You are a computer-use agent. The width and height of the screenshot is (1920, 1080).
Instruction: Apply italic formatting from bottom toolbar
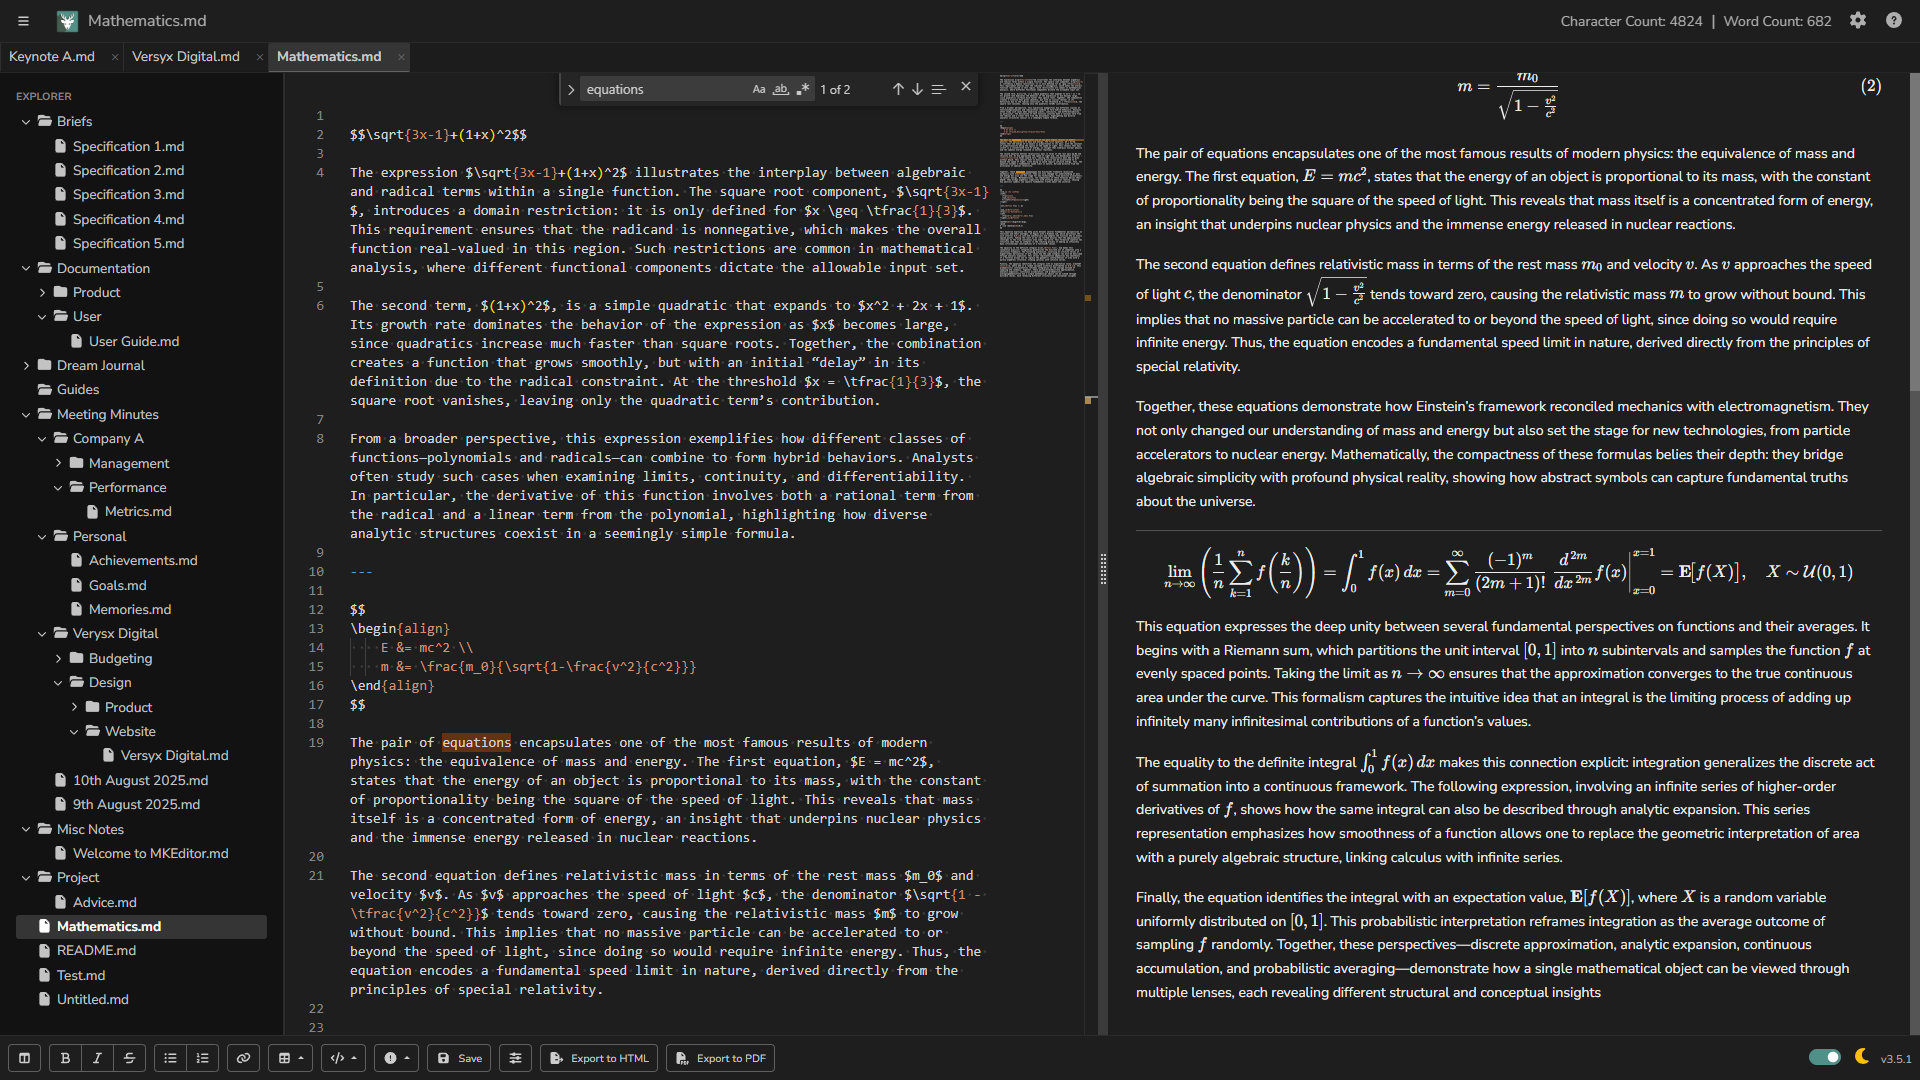[97, 1058]
